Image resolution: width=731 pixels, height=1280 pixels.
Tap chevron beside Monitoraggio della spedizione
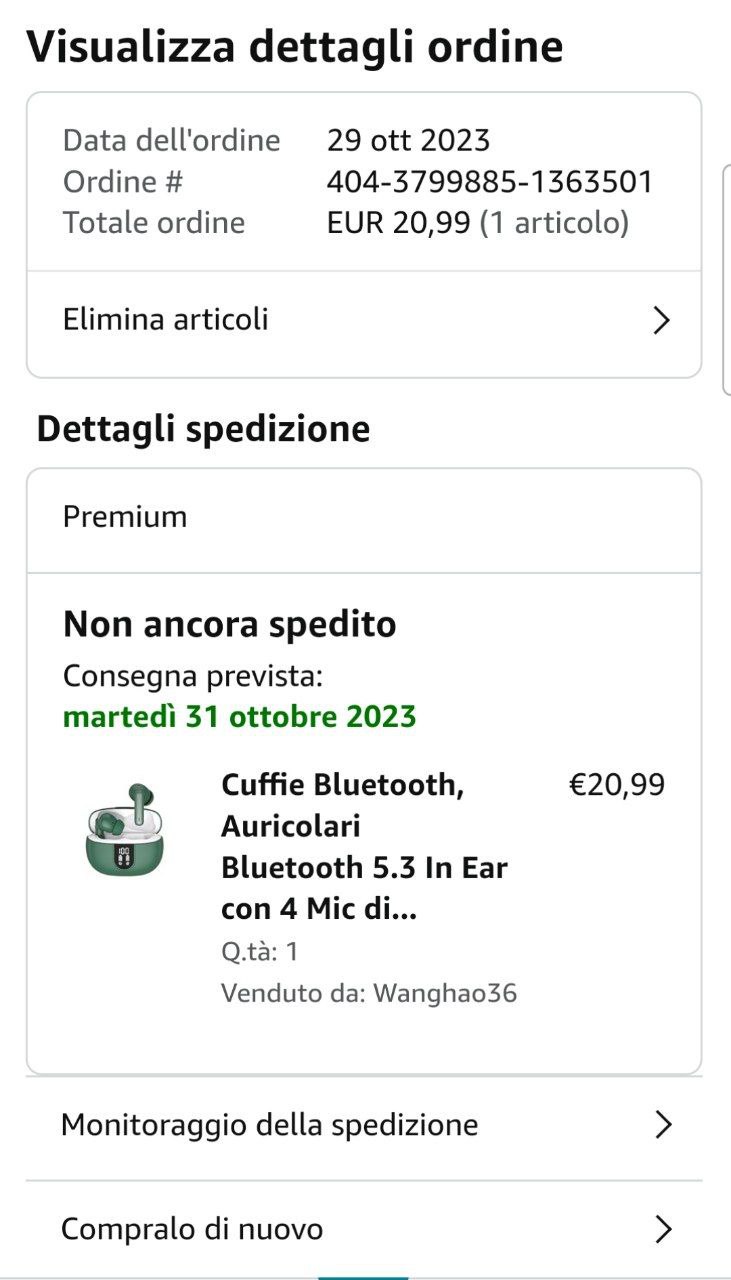click(x=662, y=1125)
